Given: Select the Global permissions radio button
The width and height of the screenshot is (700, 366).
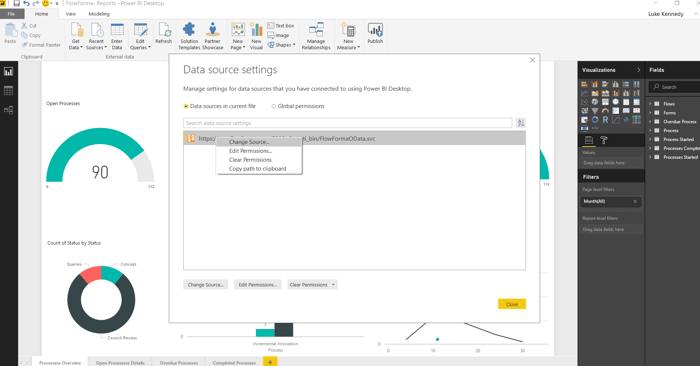Looking at the screenshot, I should pos(274,106).
